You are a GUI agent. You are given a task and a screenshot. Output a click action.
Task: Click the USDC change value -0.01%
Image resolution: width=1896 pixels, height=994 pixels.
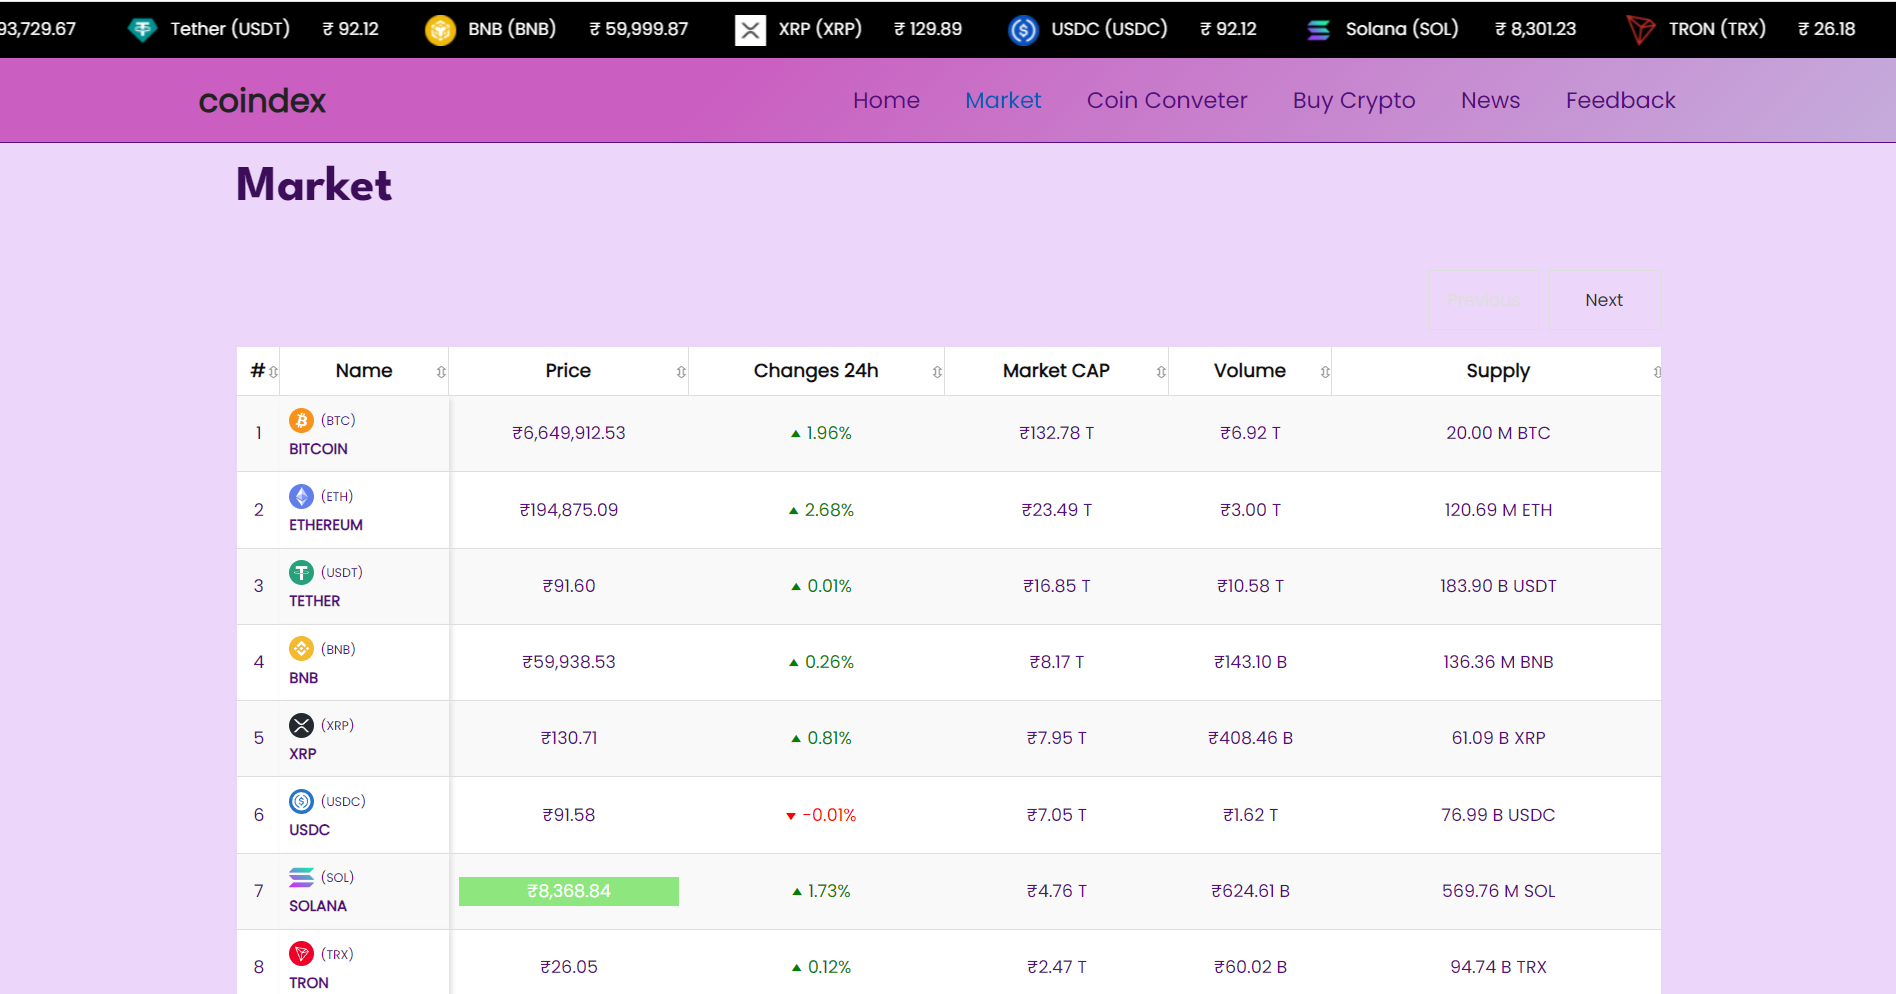coord(821,815)
